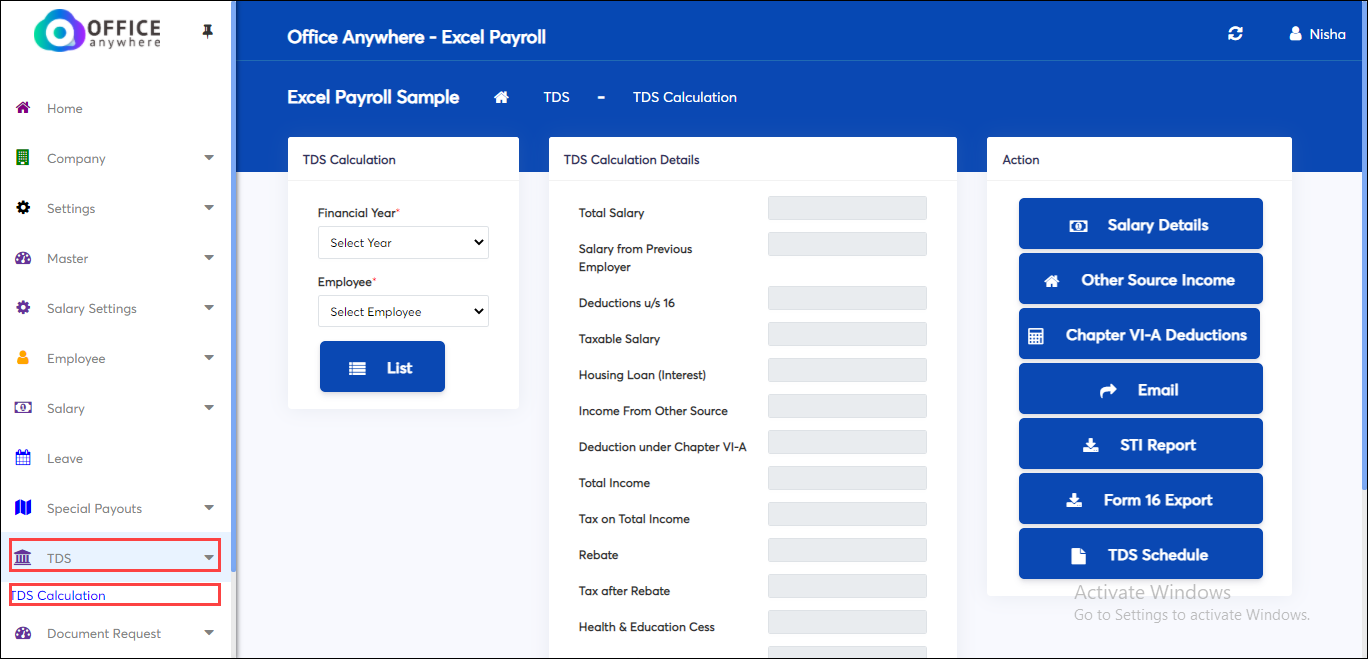
Task: Click the Office Anywhere - Excel Payroll title
Action: (x=416, y=38)
